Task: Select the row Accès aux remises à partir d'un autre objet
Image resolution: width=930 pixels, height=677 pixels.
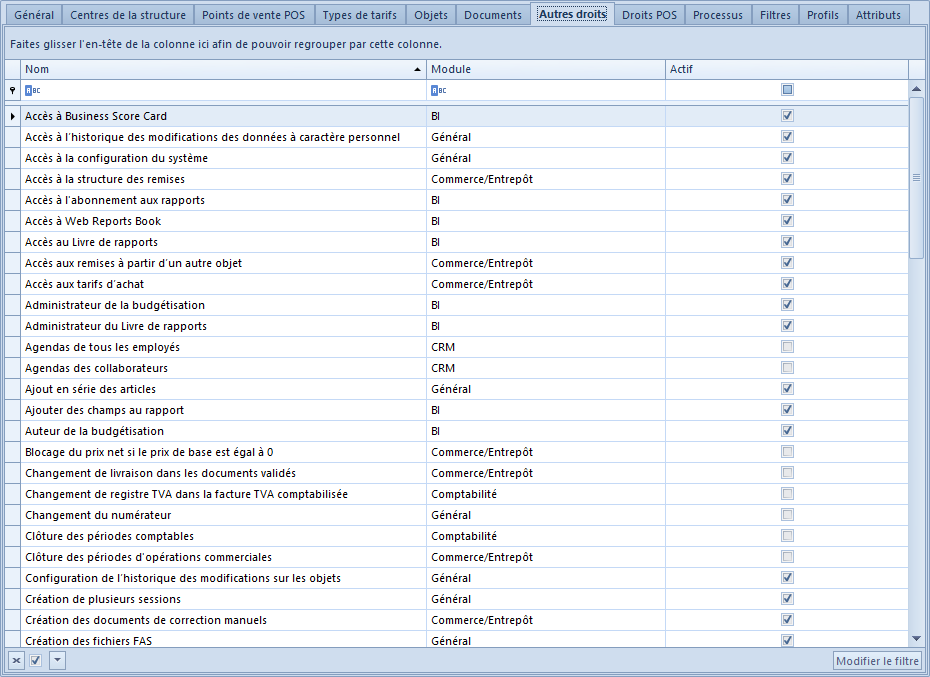Action: 456,263
